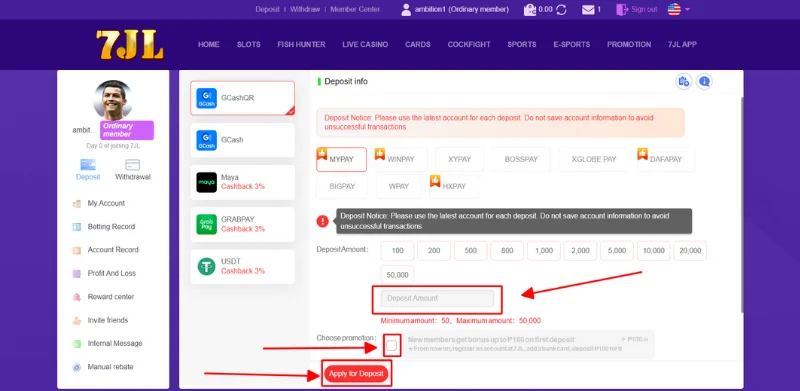Click the US flag language icon
This screenshot has width=800, height=391.
click(674, 10)
